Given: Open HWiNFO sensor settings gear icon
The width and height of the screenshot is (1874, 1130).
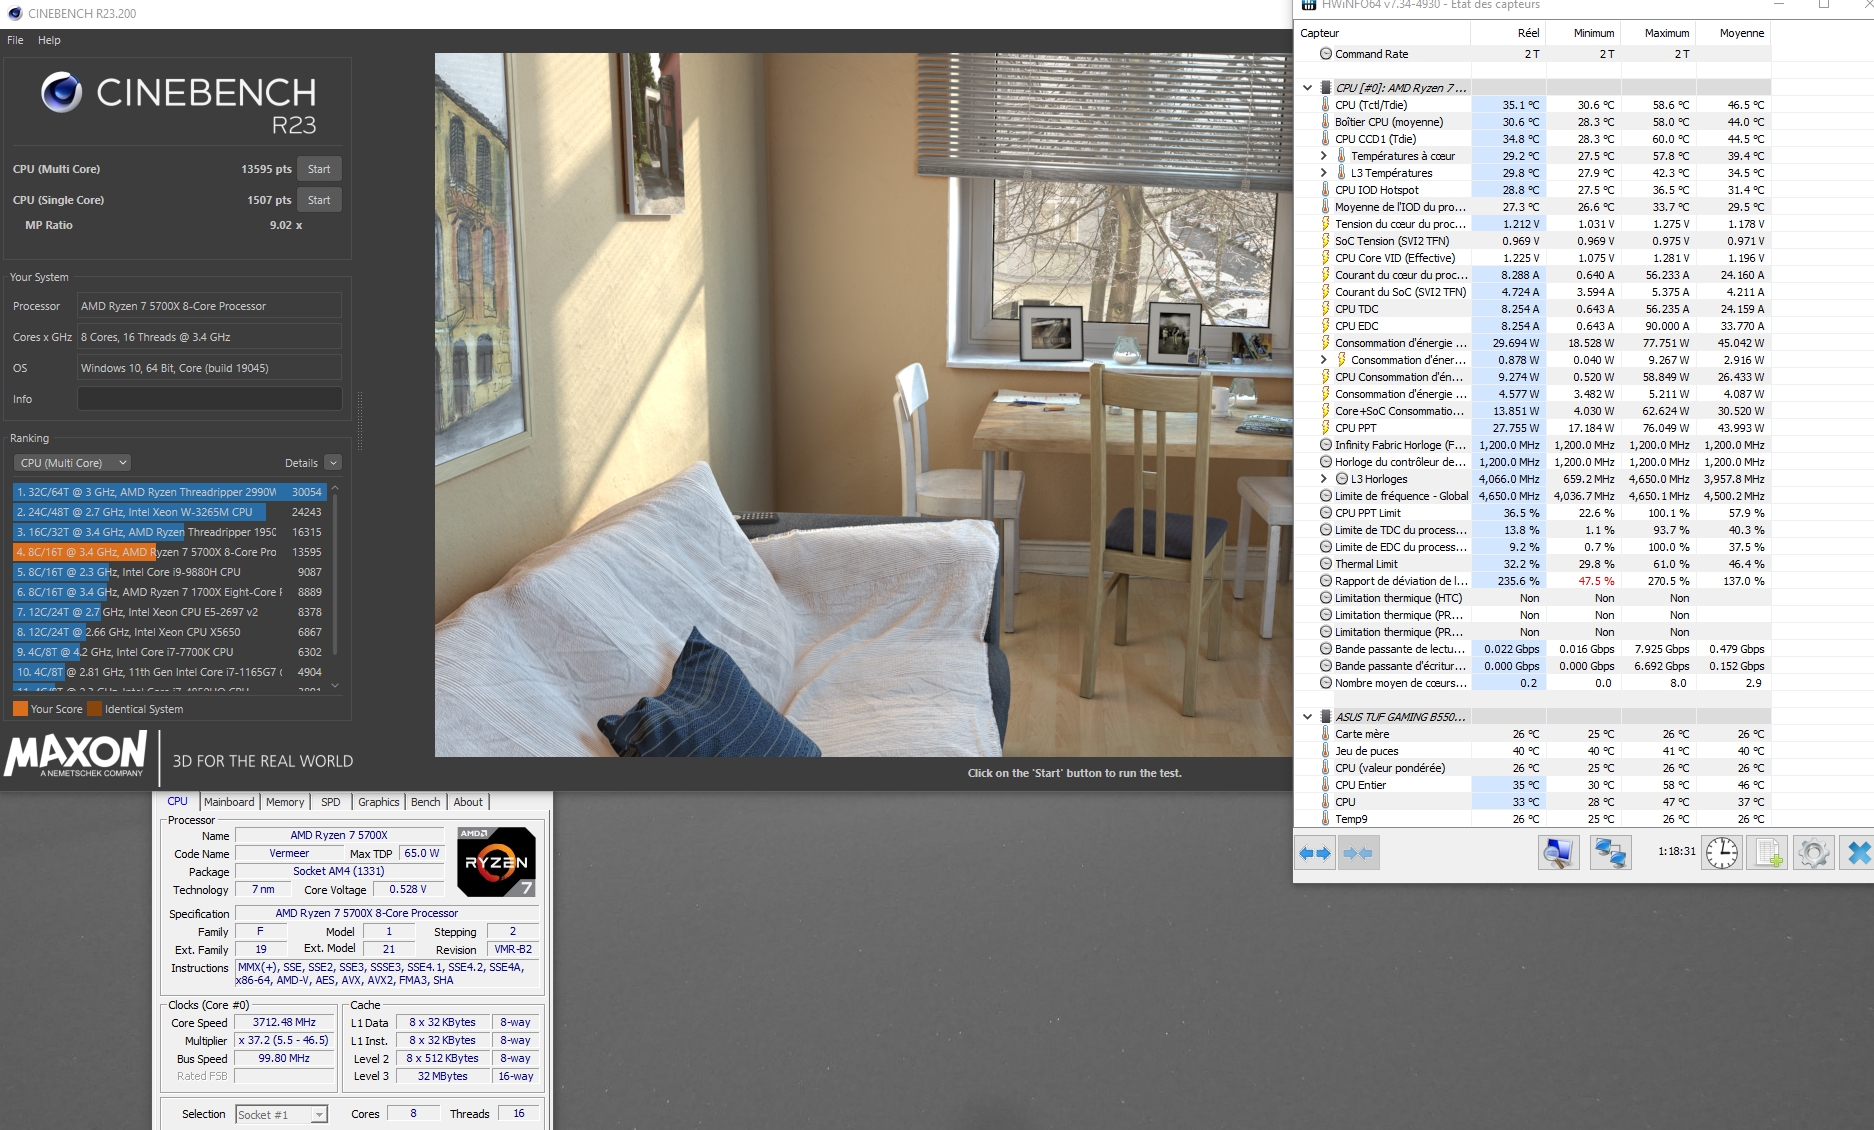Looking at the screenshot, I should (x=1812, y=853).
